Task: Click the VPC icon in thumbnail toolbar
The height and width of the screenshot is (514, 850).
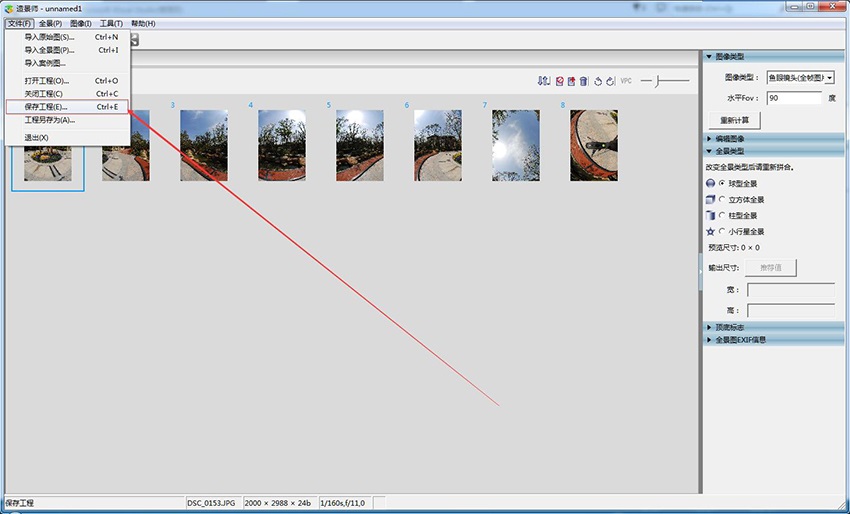Action: [626, 81]
